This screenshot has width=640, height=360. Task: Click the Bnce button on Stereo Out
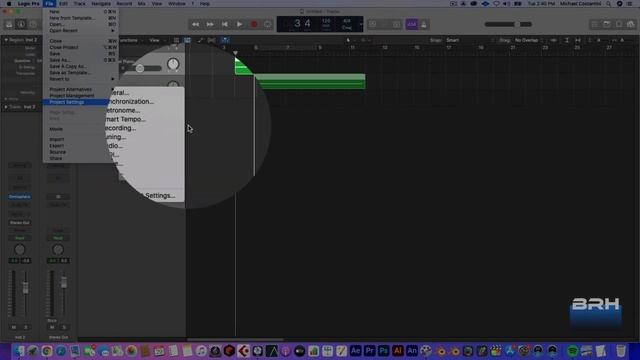tap(52, 321)
